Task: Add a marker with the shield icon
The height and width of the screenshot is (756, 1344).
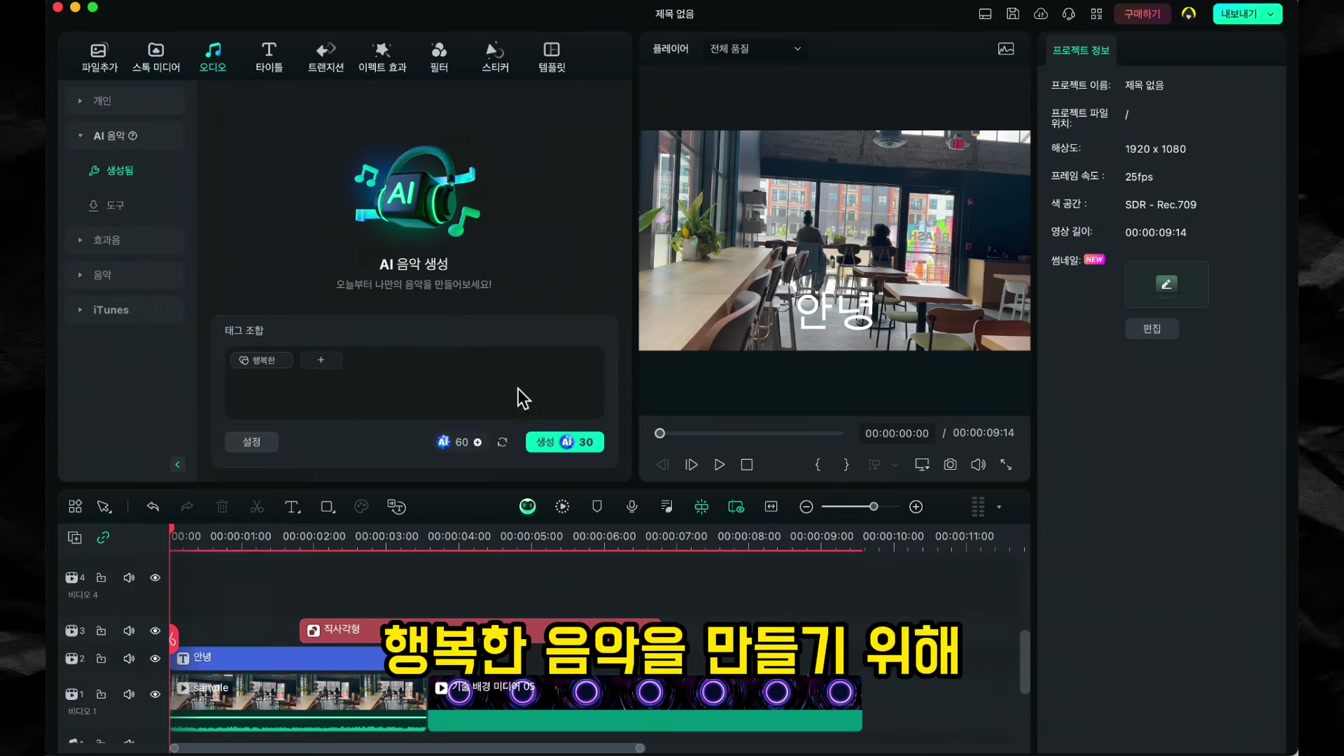Action: tap(597, 508)
